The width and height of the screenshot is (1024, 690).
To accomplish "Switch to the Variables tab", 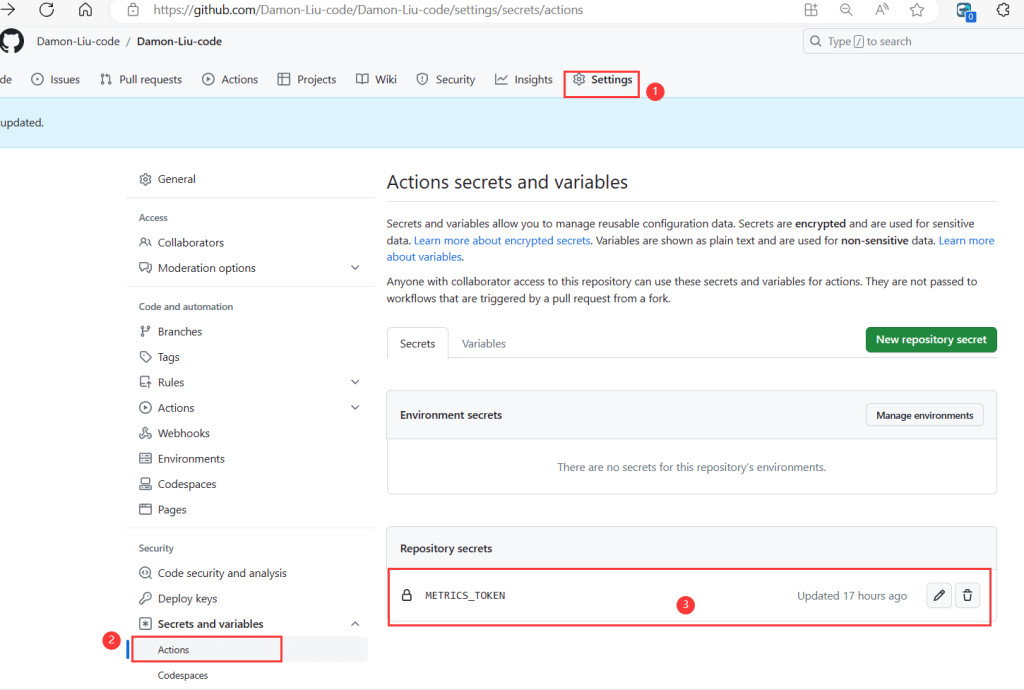I will (484, 343).
